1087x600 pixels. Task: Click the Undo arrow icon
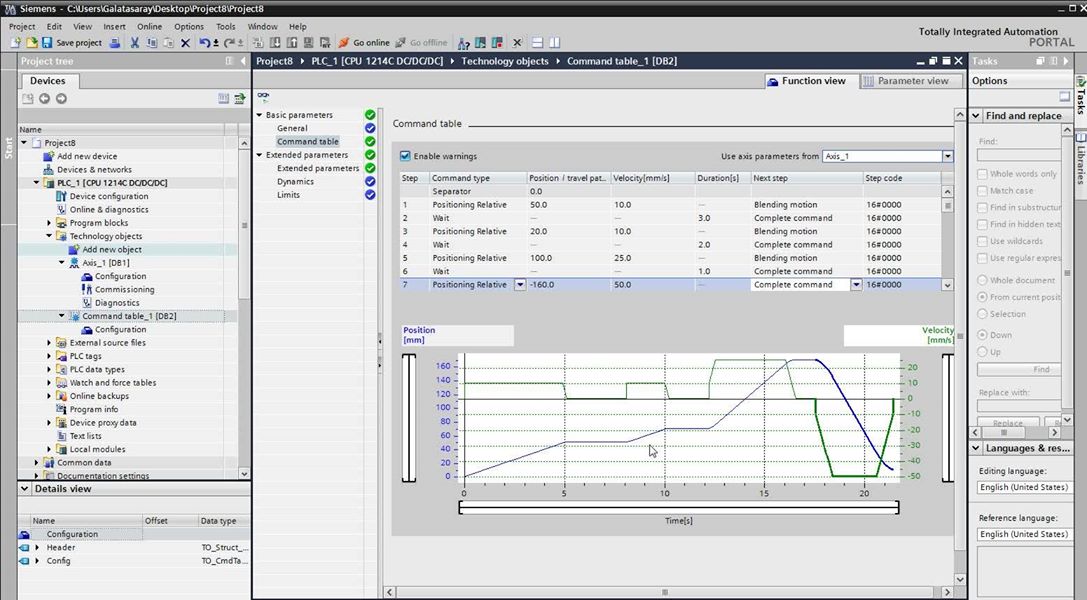(205, 43)
